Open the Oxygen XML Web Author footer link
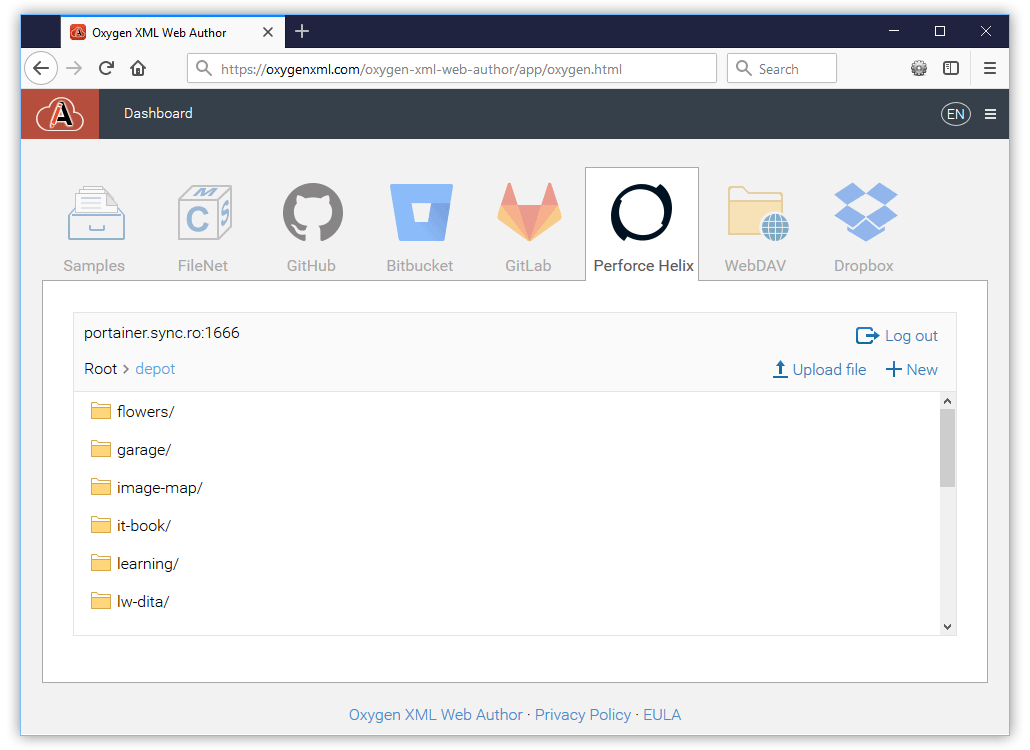 click(x=436, y=715)
